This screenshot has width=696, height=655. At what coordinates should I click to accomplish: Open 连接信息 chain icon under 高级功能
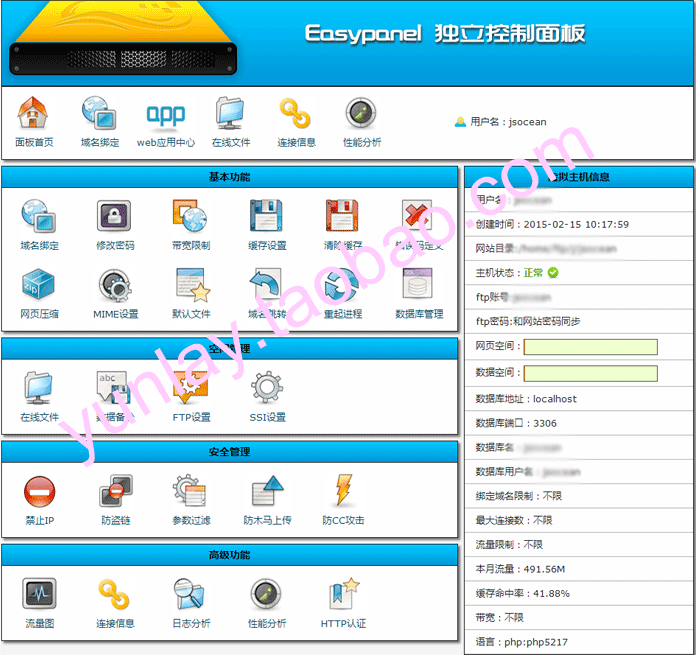pyautogui.click(x=114, y=594)
